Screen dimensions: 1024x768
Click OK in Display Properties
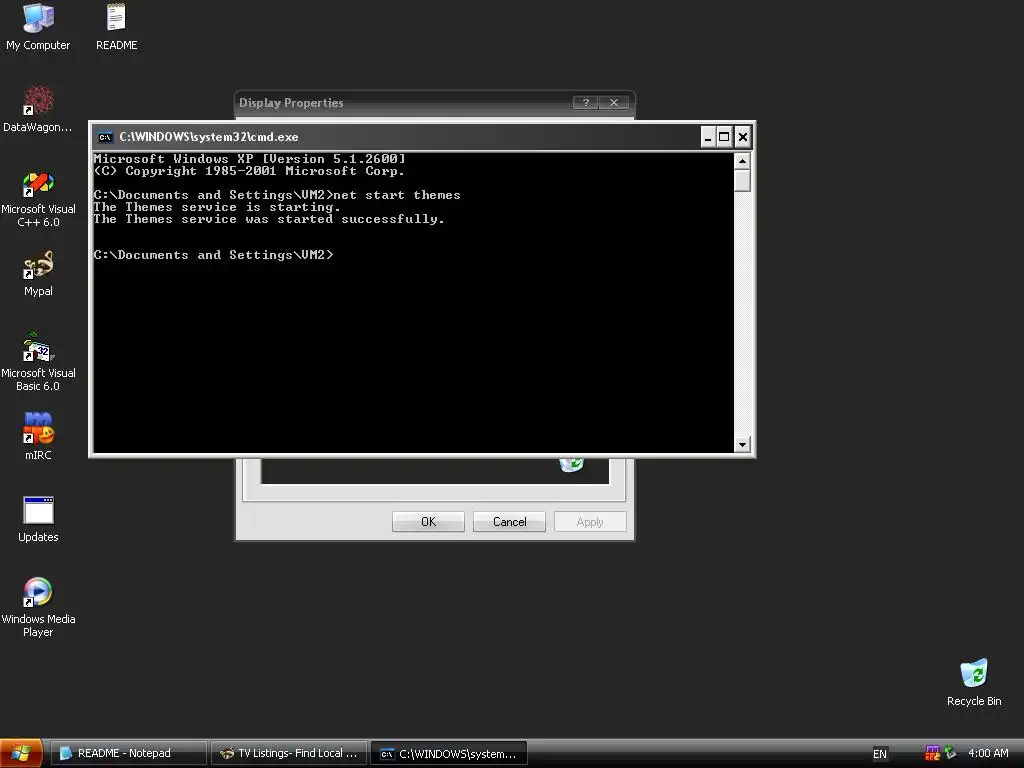[428, 522]
